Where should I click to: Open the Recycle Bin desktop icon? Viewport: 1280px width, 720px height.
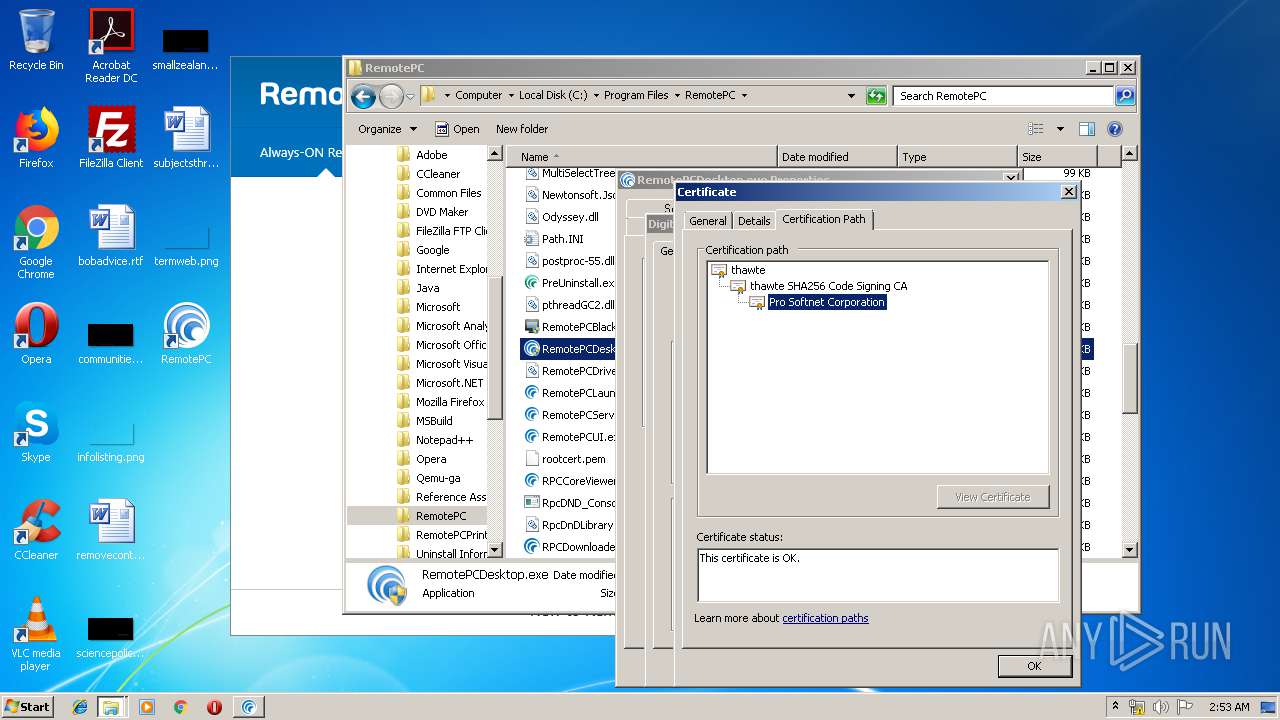click(x=36, y=40)
